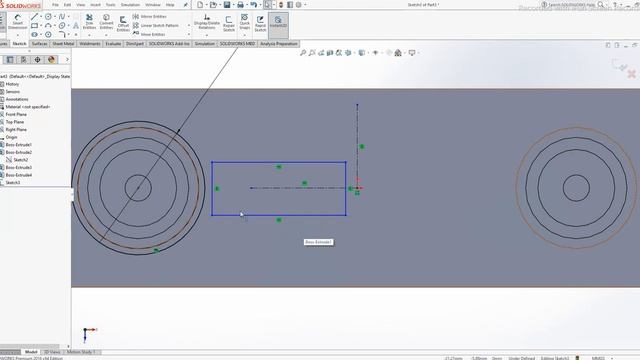Switch to the Surfaces tab
This screenshot has width=640, height=360.
point(40,44)
